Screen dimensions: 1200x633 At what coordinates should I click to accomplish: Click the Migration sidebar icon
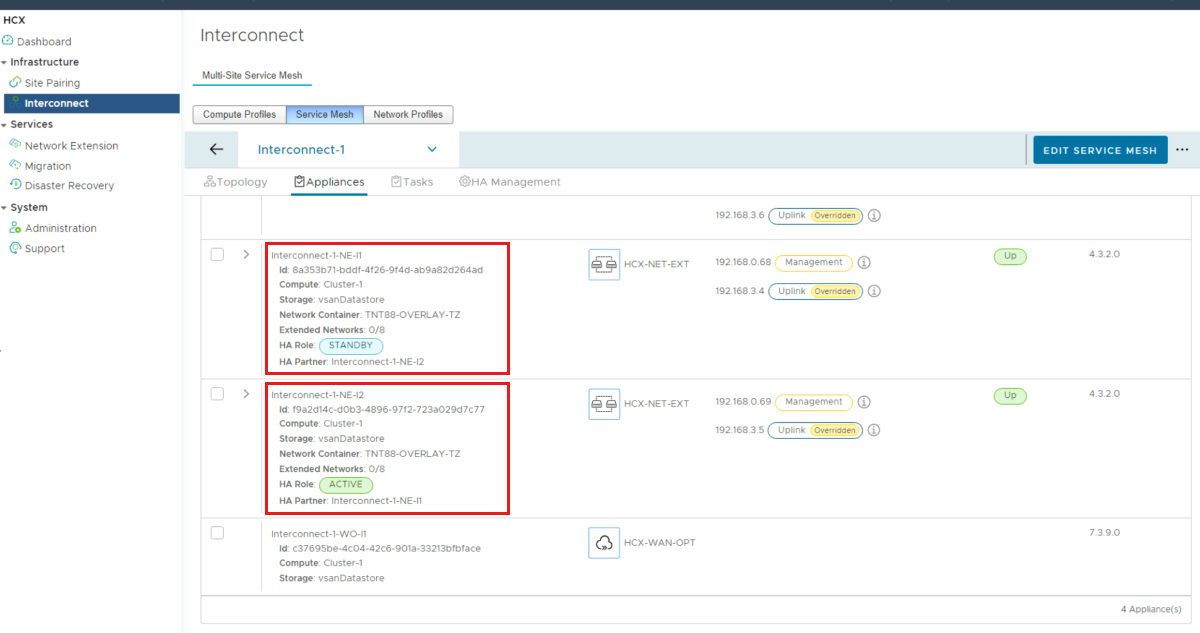pyautogui.click(x=15, y=165)
